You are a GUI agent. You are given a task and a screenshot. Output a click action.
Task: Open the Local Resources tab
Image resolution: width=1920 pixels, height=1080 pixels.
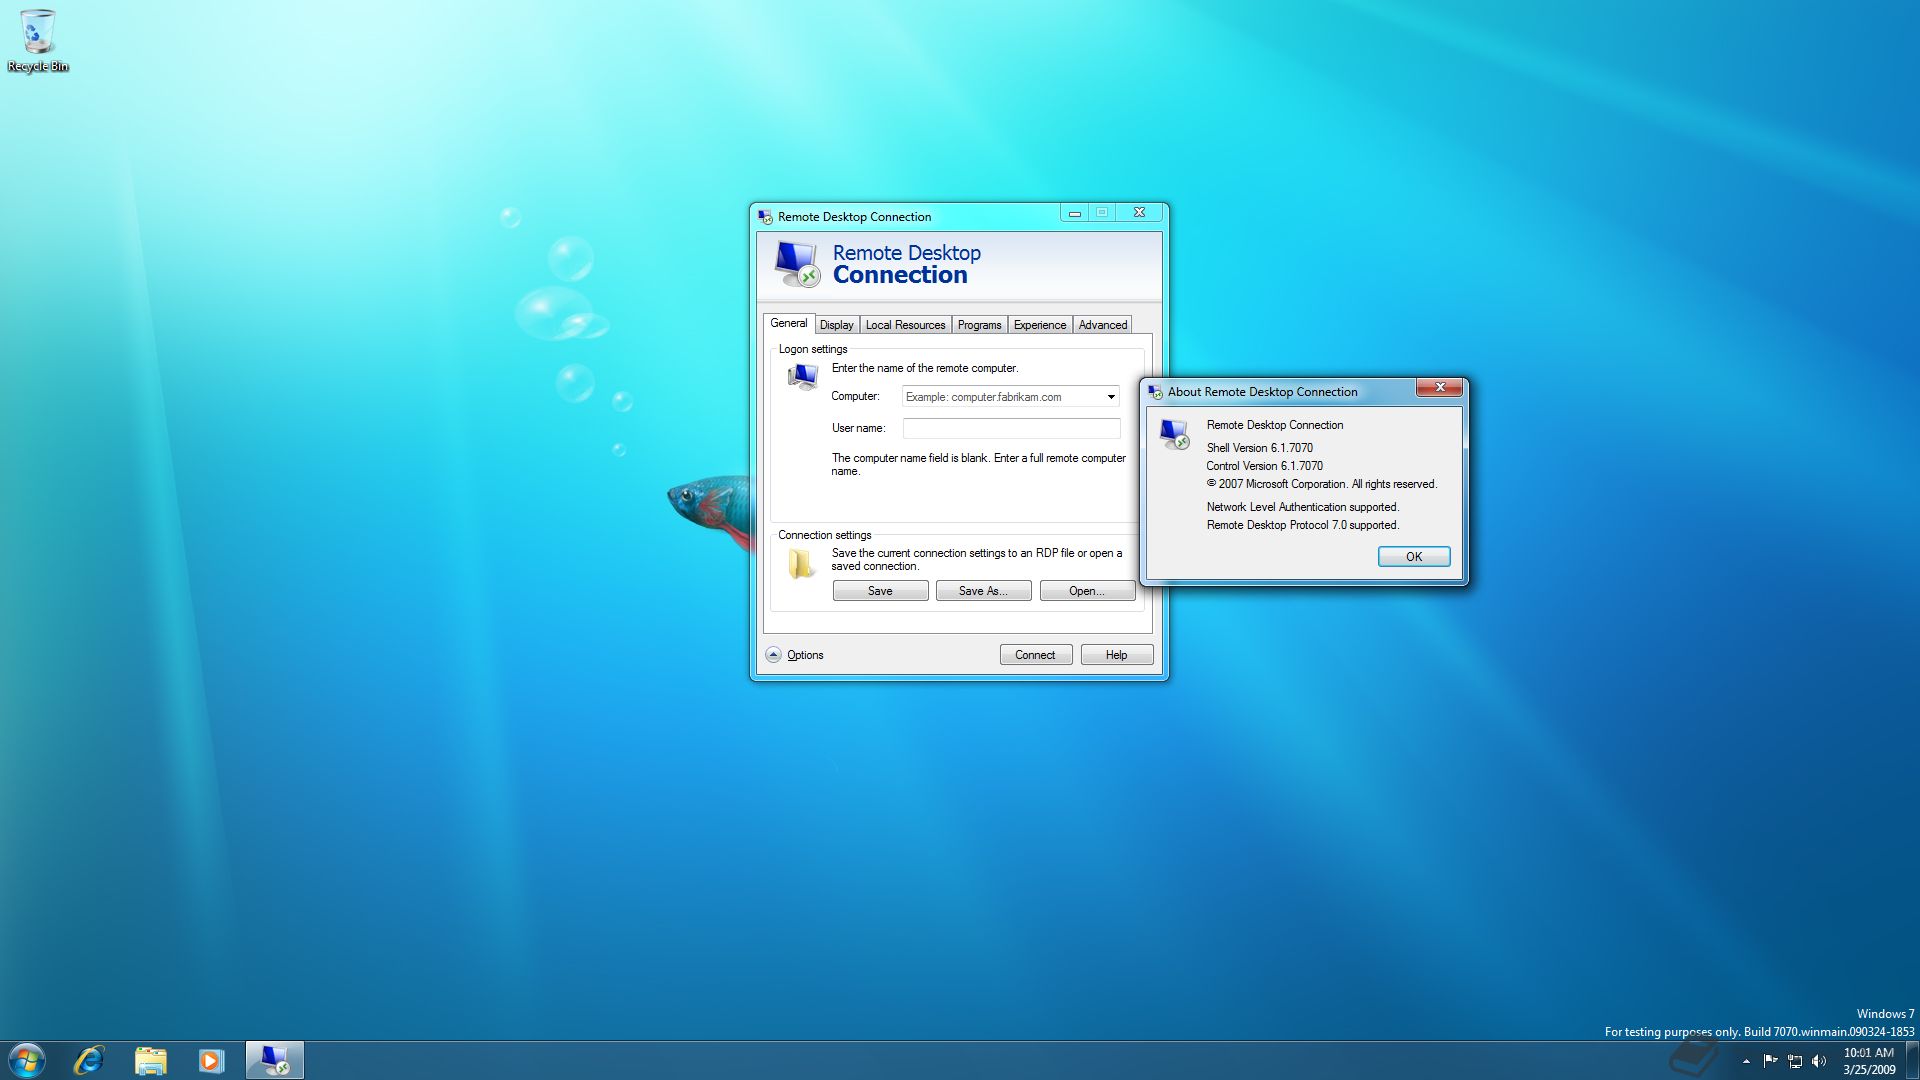[x=905, y=325]
